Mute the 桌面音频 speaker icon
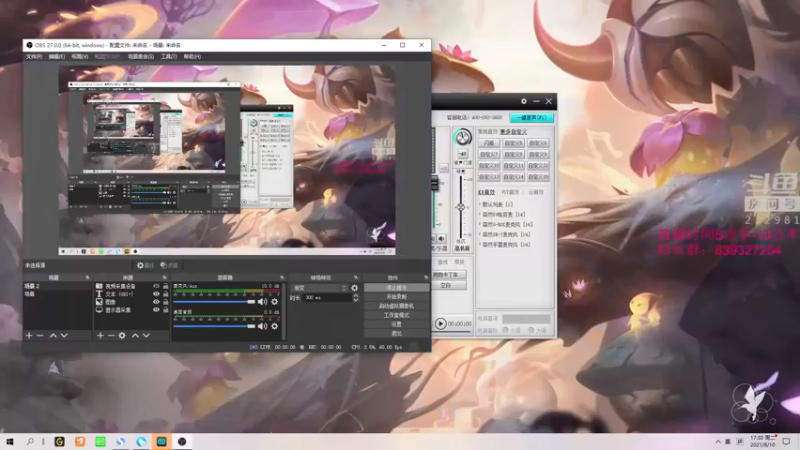Image resolution: width=800 pixels, height=450 pixels. (x=262, y=326)
